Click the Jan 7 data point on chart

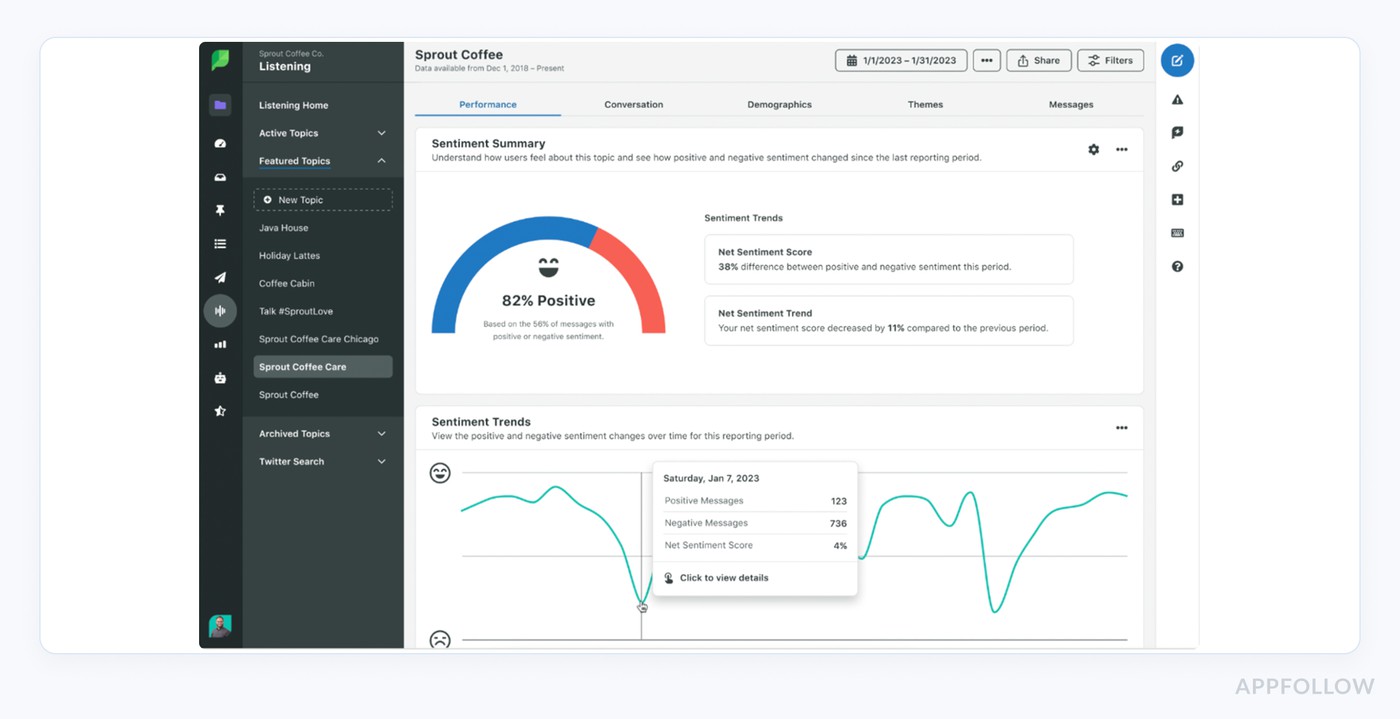pyautogui.click(x=641, y=604)
